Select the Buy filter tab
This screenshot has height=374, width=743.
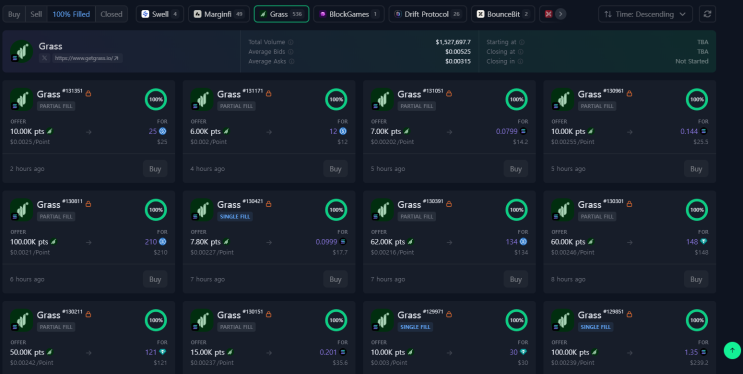tap(14, 14)
